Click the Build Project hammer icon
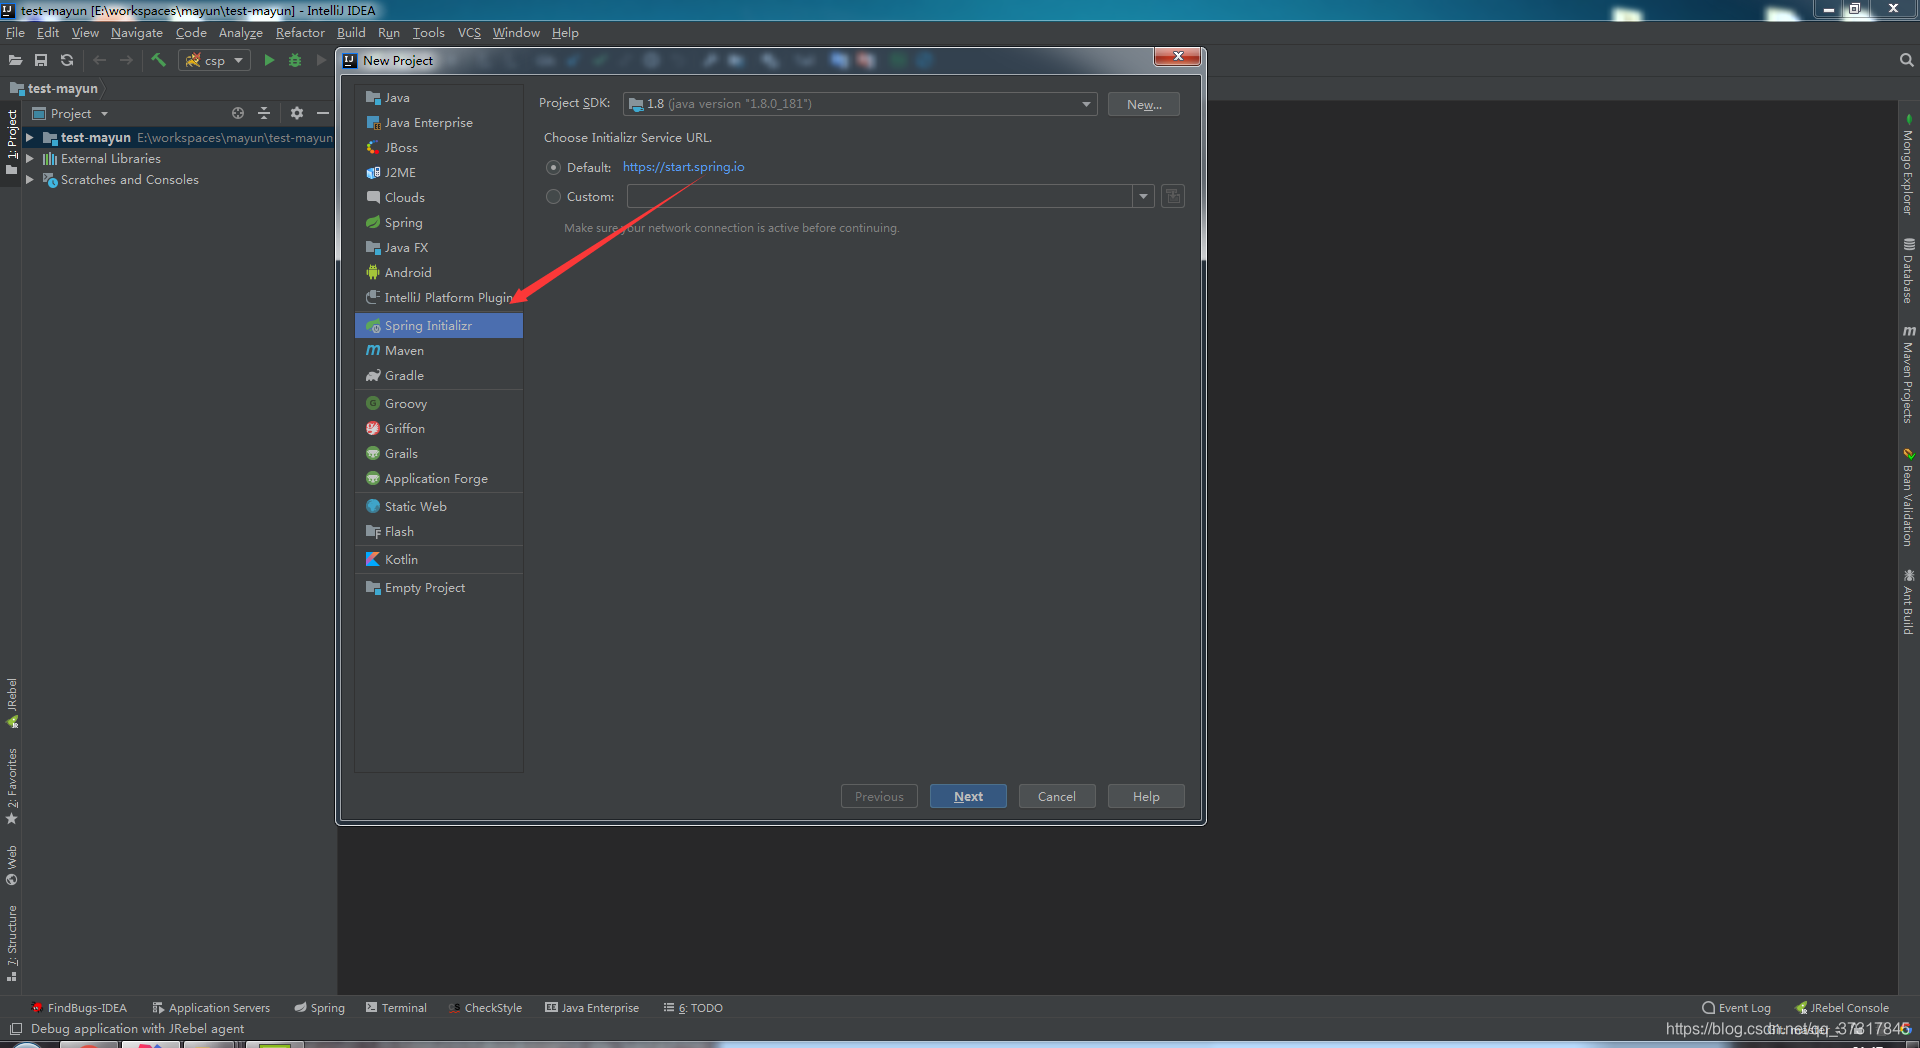 (x=158, y=60)
